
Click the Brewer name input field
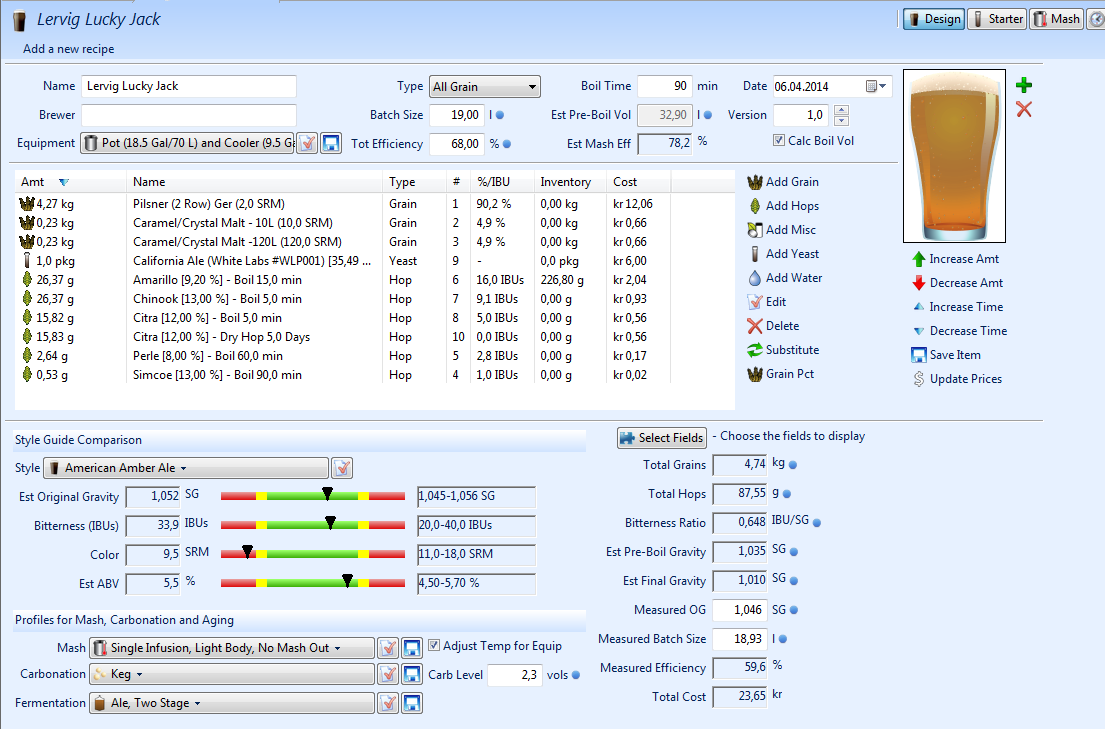[x=189, y=115]
